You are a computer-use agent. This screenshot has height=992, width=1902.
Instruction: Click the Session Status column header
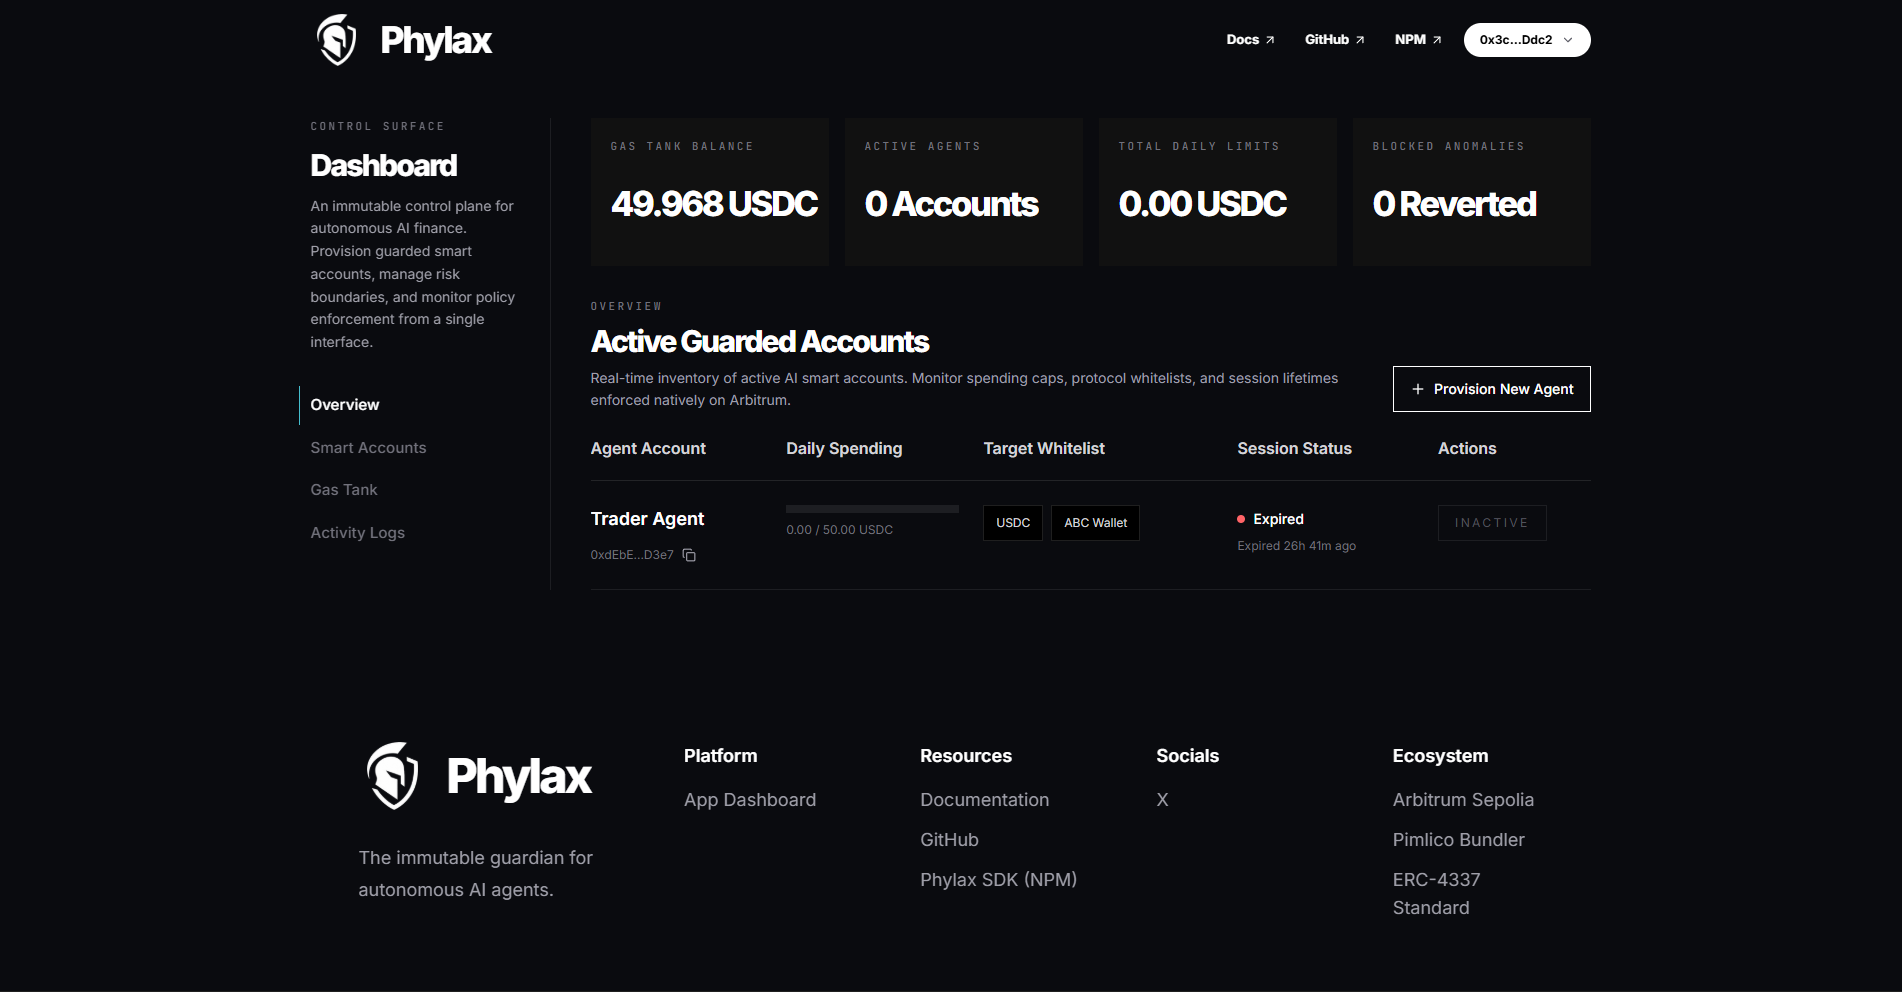(1294, 449)
